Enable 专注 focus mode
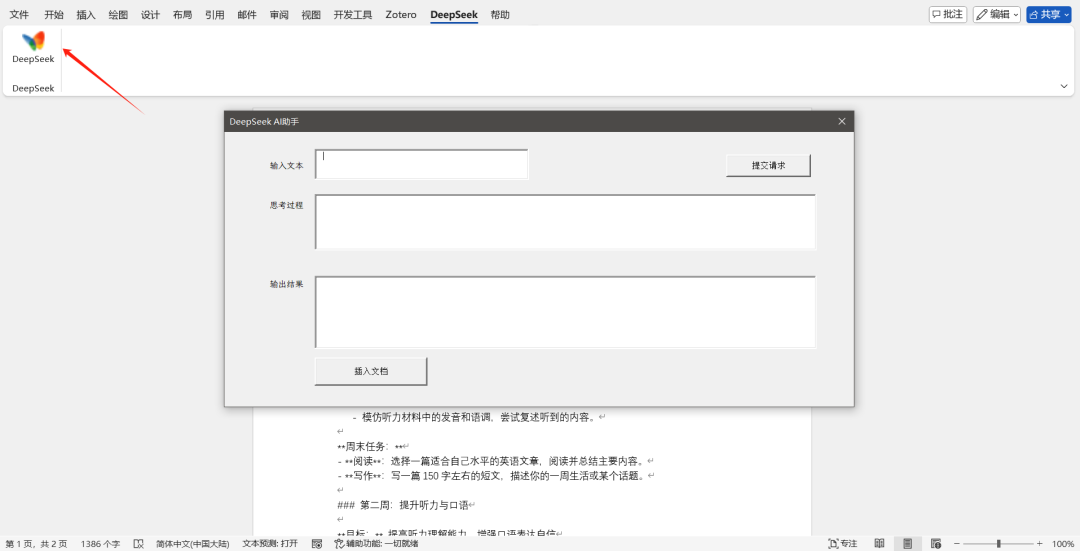Viewport: 1080px width, 551px height. pyautogui.click(x=843, y=543)
